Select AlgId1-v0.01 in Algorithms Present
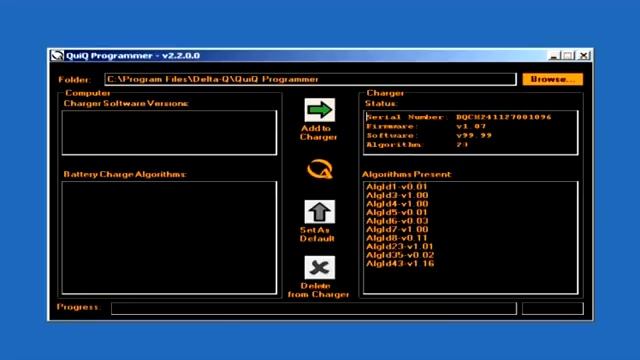 click(x=396, y=187)
